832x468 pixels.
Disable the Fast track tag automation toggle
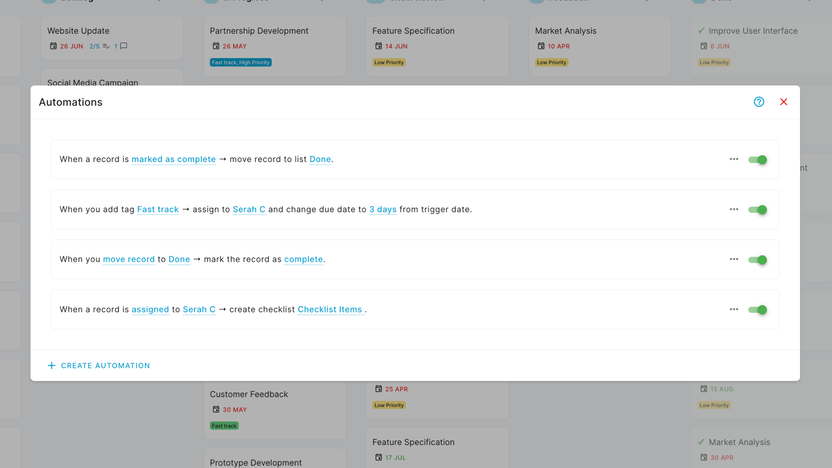pos(758,210)
